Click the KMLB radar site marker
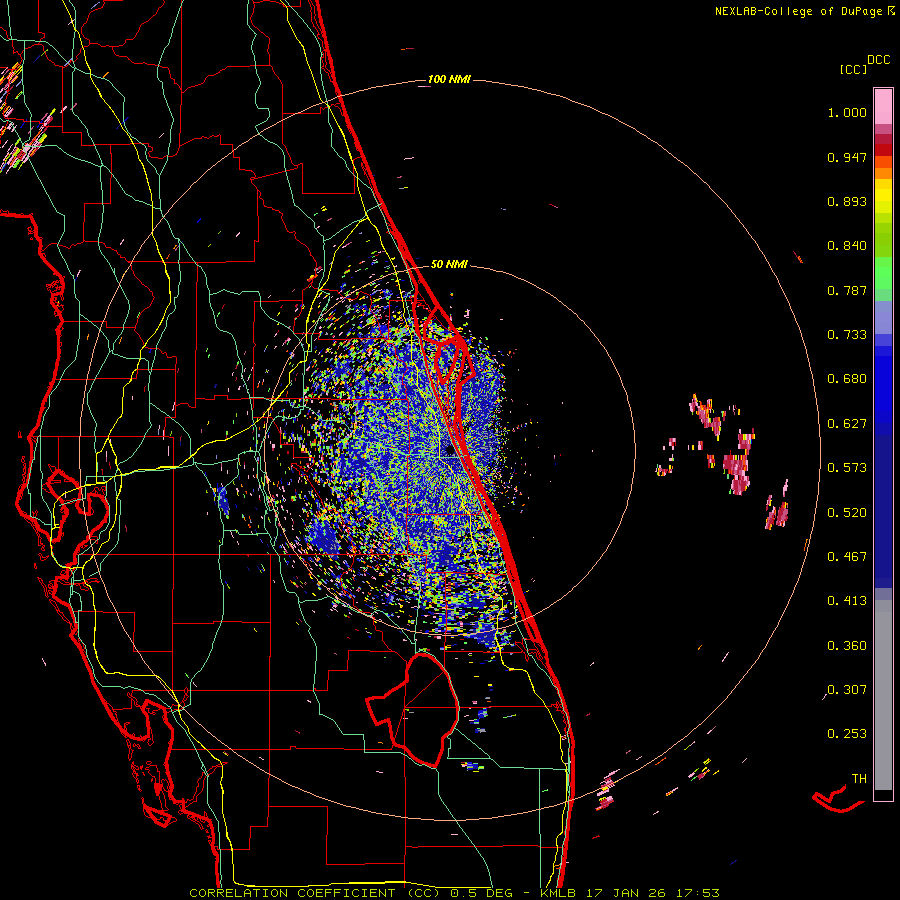Image resolution: width=900 pixels, height=900 pixels. [449, 450]
